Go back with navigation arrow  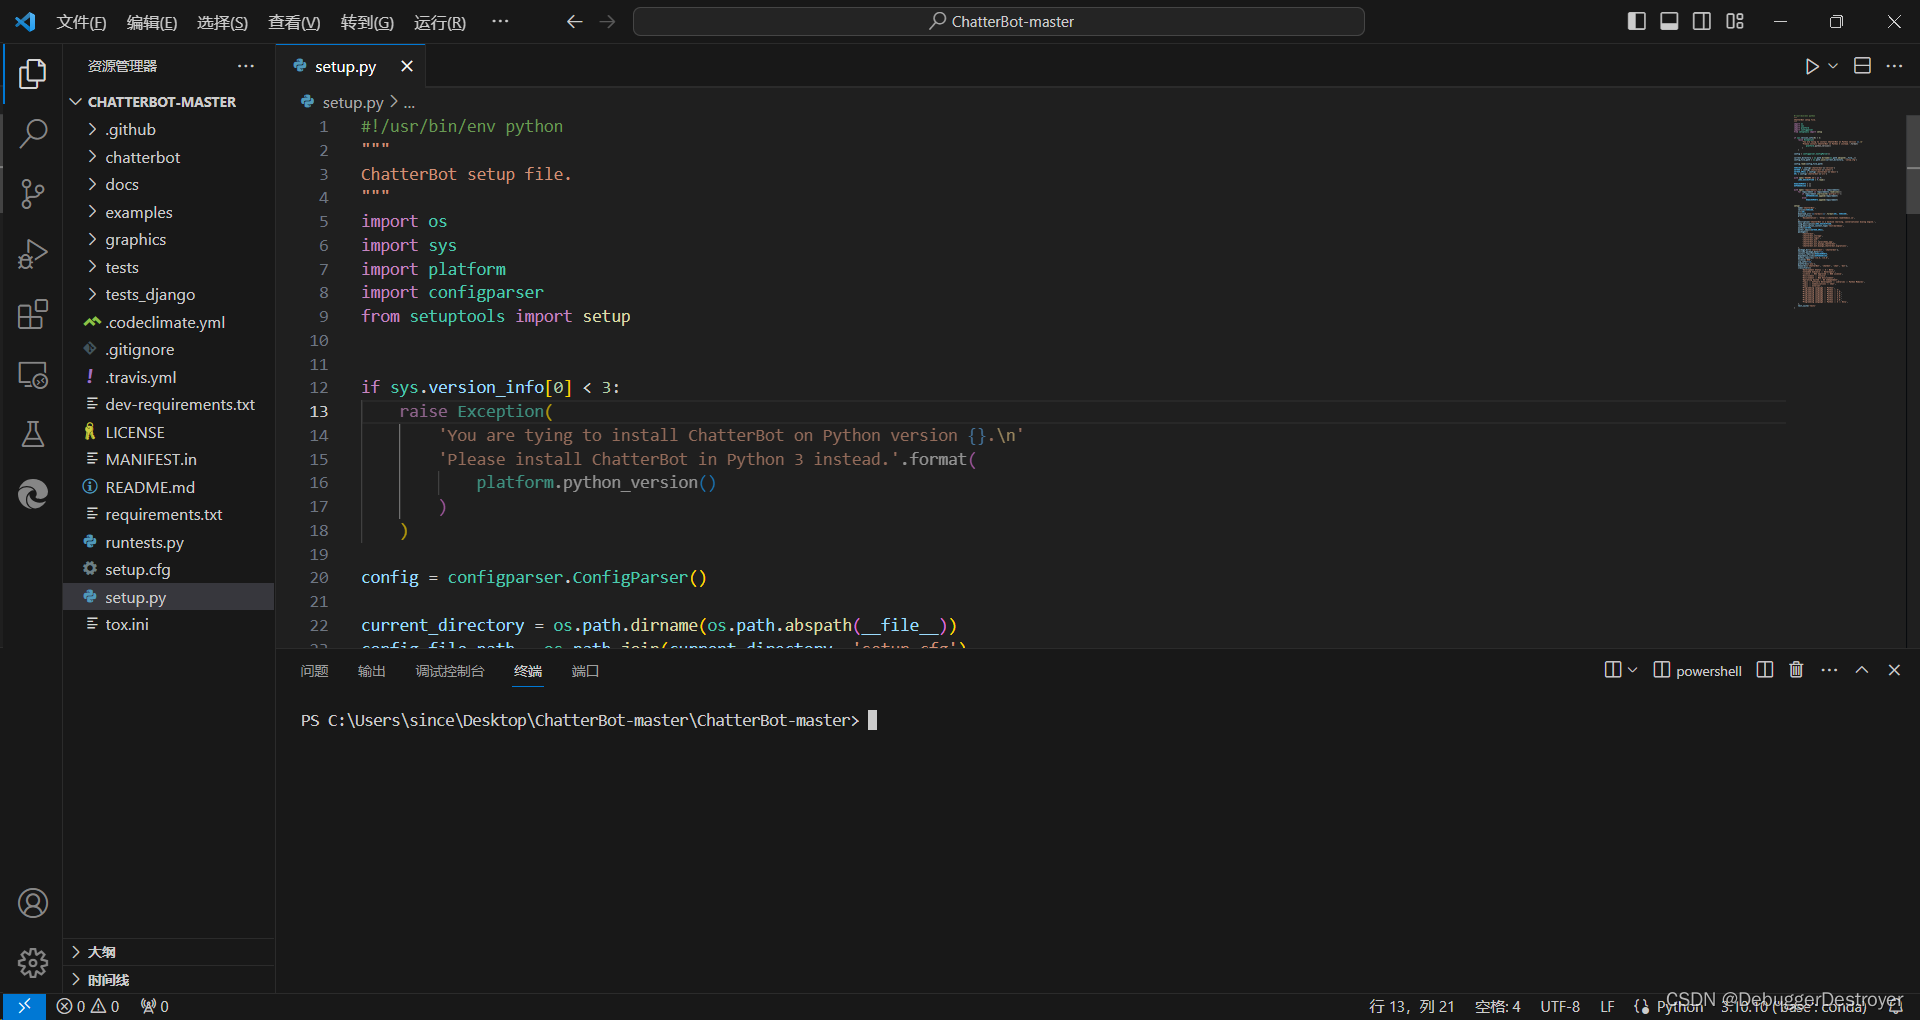pos(574,21)
